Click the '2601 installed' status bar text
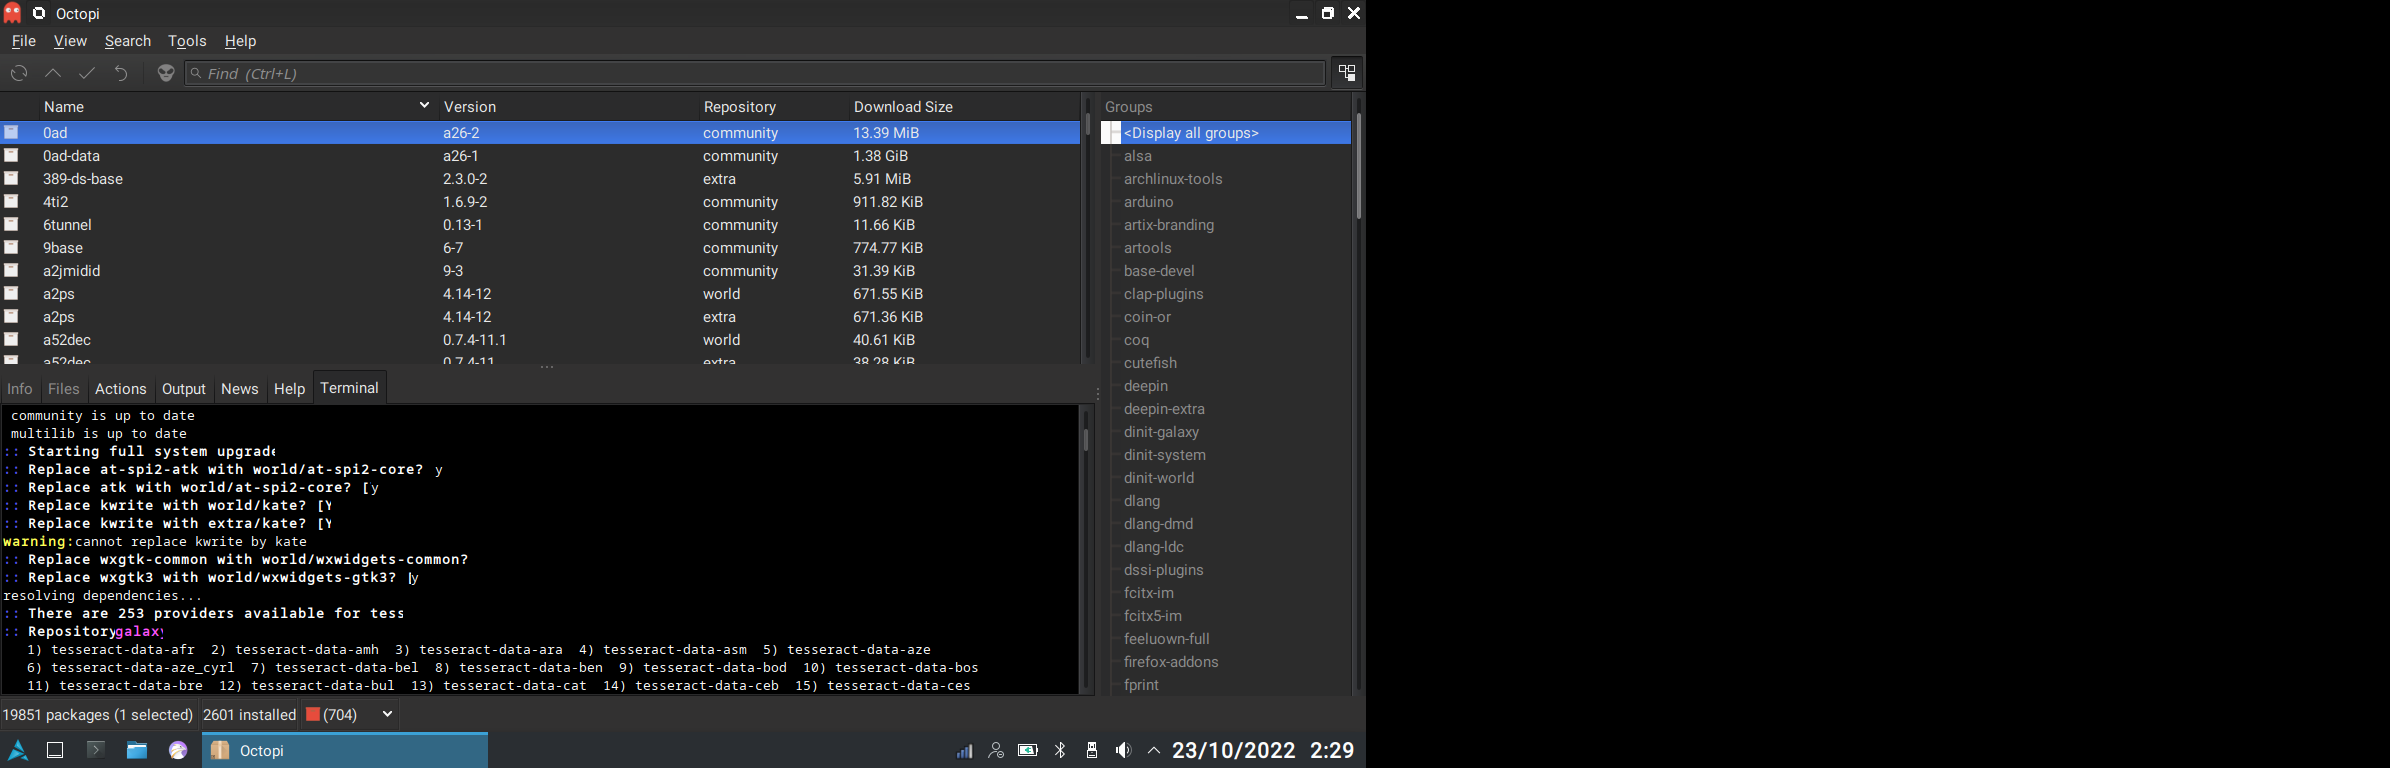The height and width of the screenshot is (768, 2390). pos(249,714)
